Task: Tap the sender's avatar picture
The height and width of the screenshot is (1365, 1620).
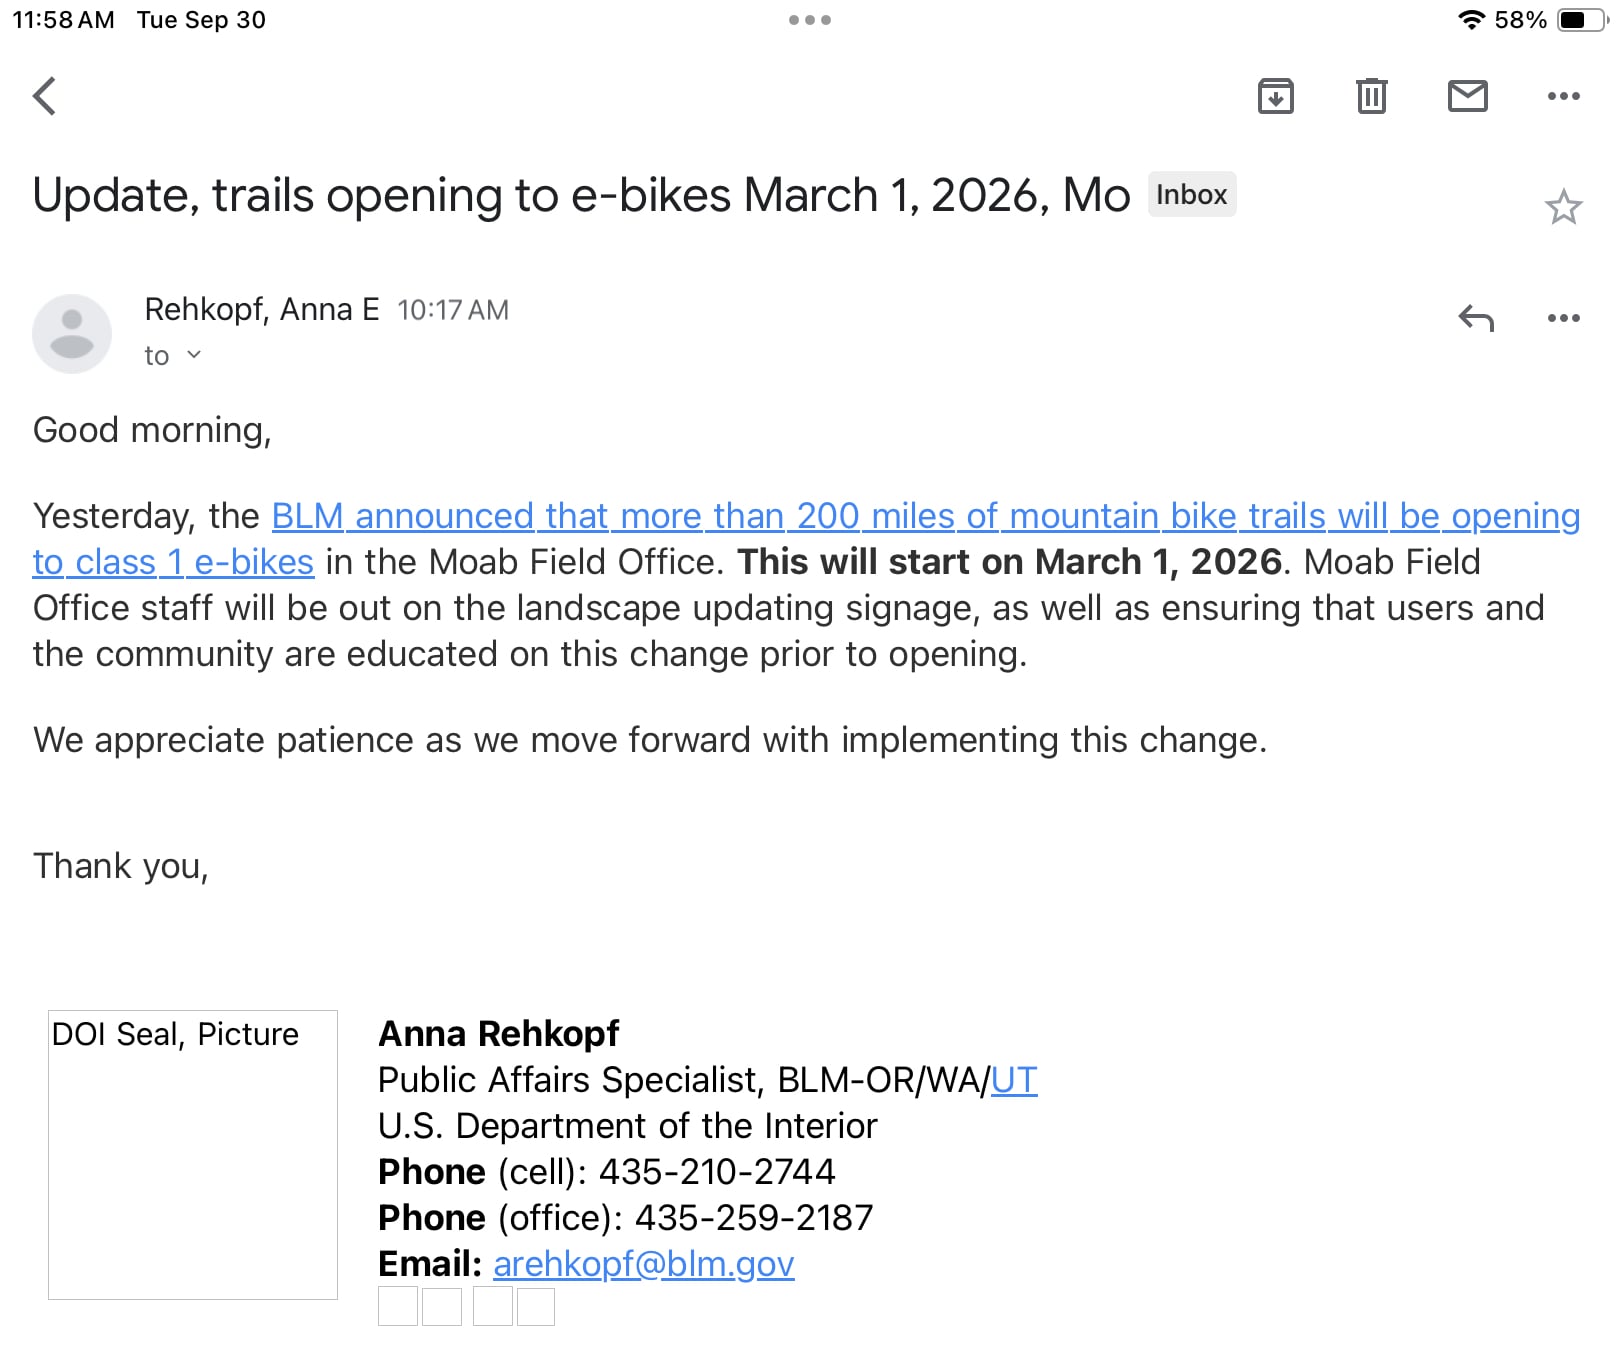Action: pos(72,333)
